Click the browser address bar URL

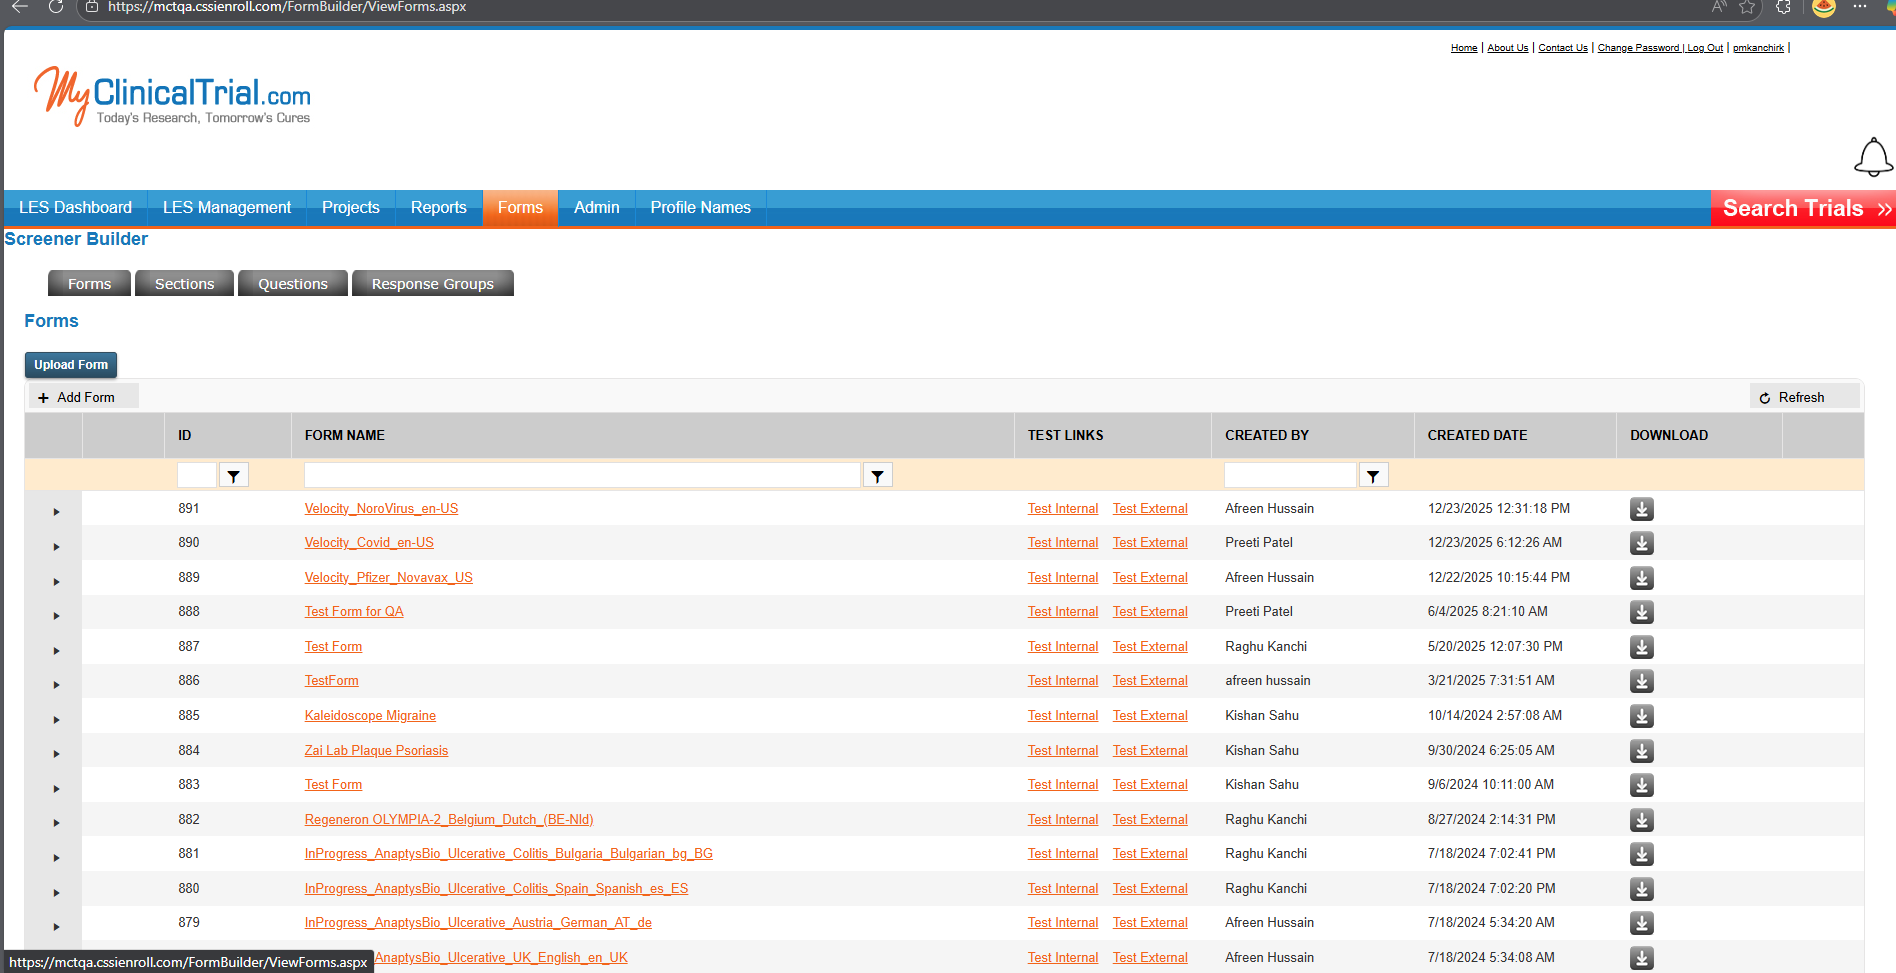point(287,7)
